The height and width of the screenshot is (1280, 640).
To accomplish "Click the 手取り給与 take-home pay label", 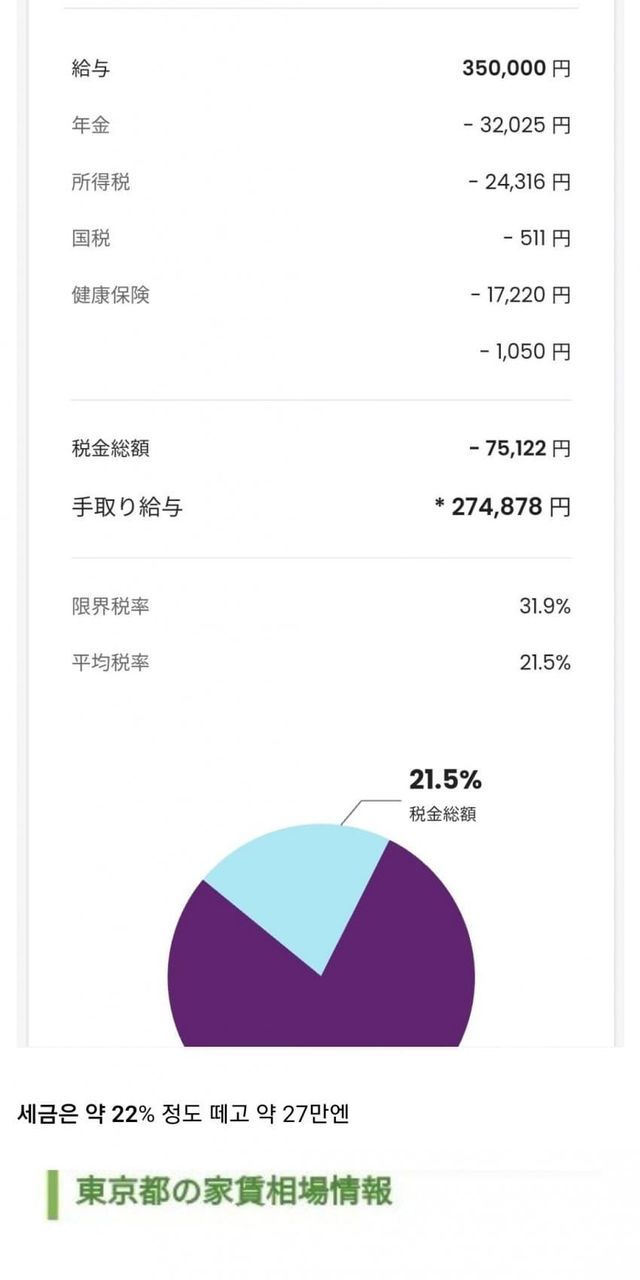I will pyautogui.click(x=127, y=507).
